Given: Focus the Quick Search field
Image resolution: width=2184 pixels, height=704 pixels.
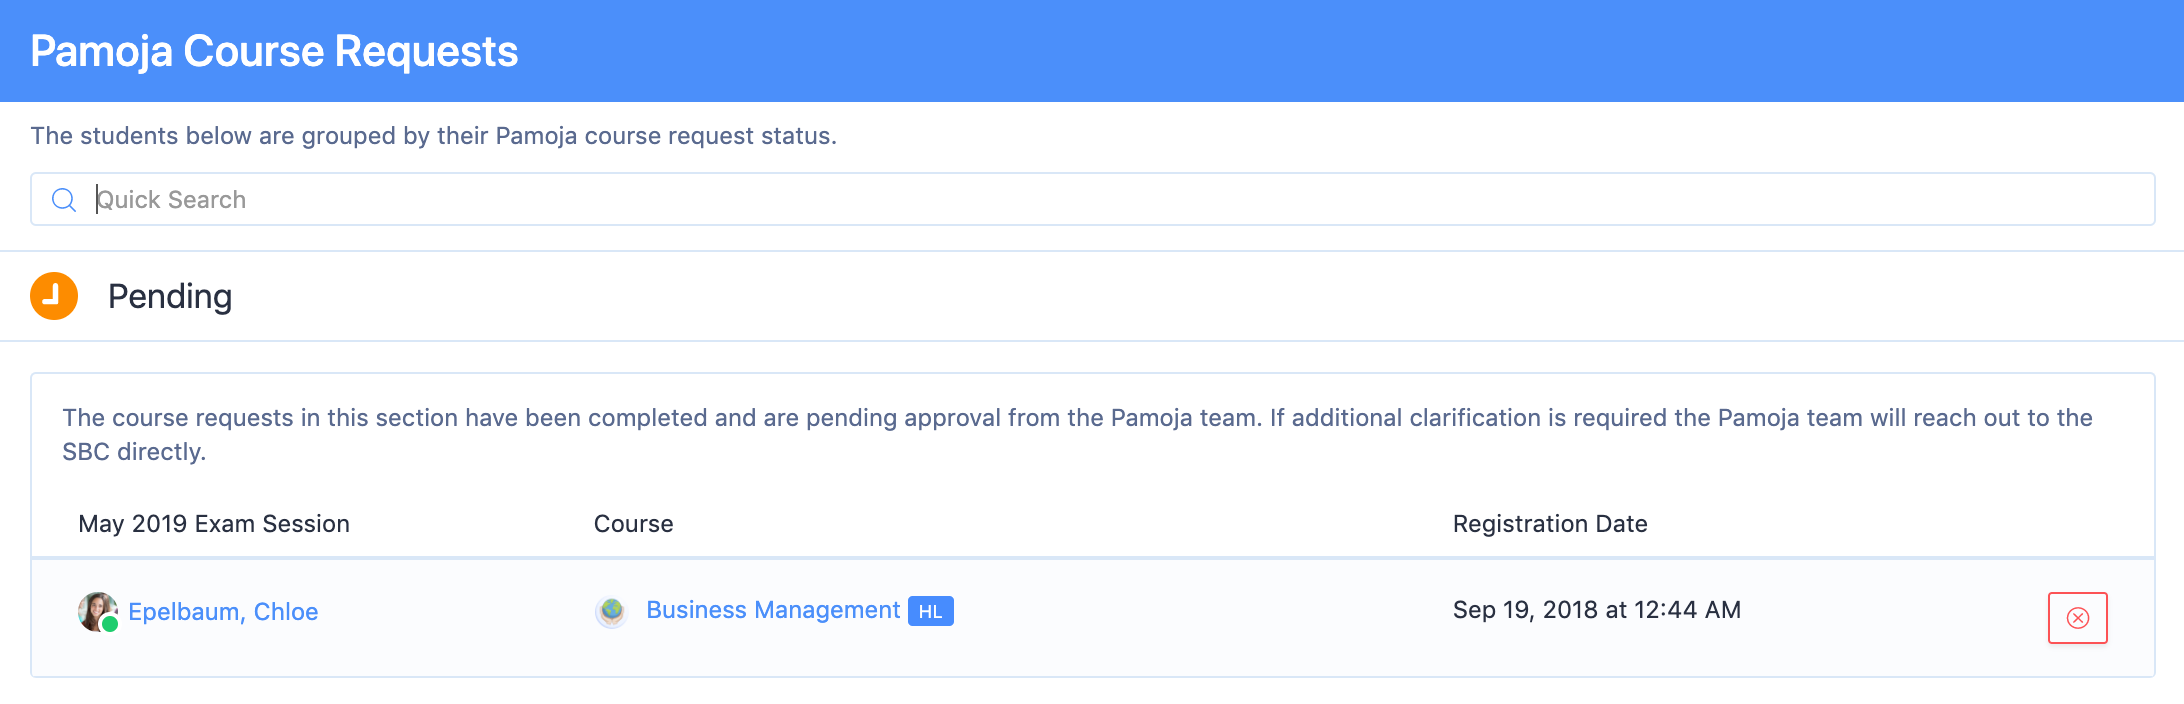Looking at the screenshot, I should [1100, 200].
